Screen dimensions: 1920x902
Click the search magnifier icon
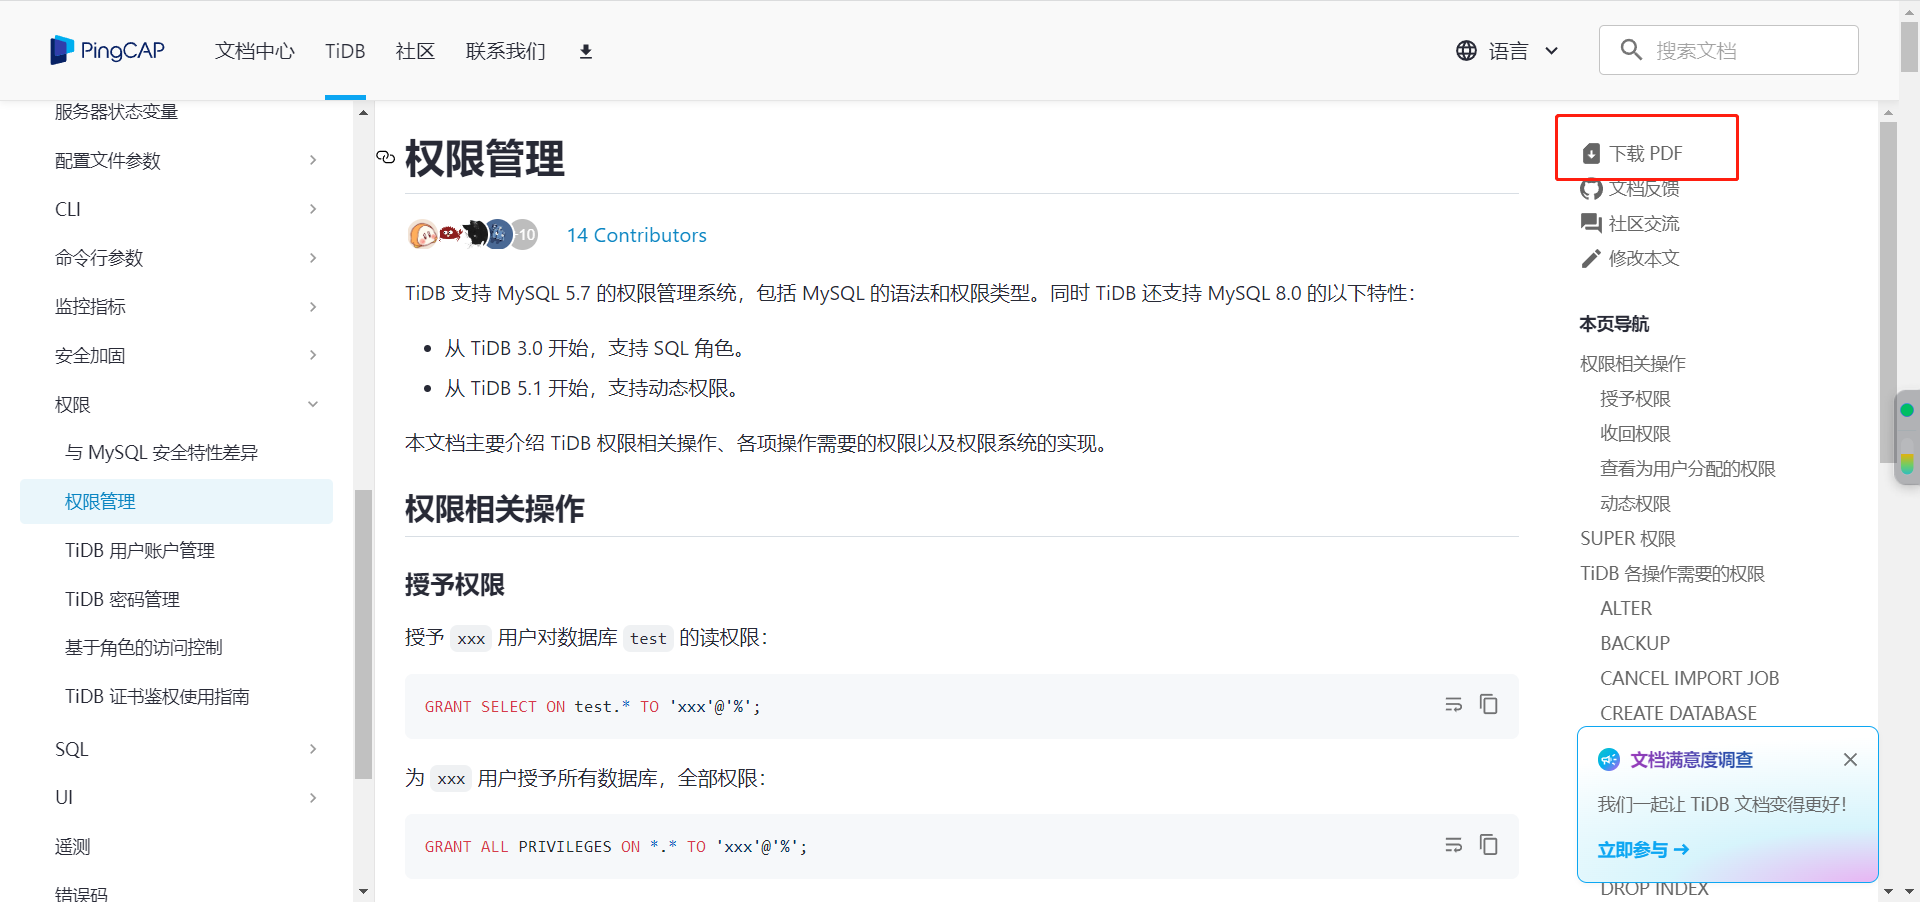pyautogui.click(x=1631, y=50)
